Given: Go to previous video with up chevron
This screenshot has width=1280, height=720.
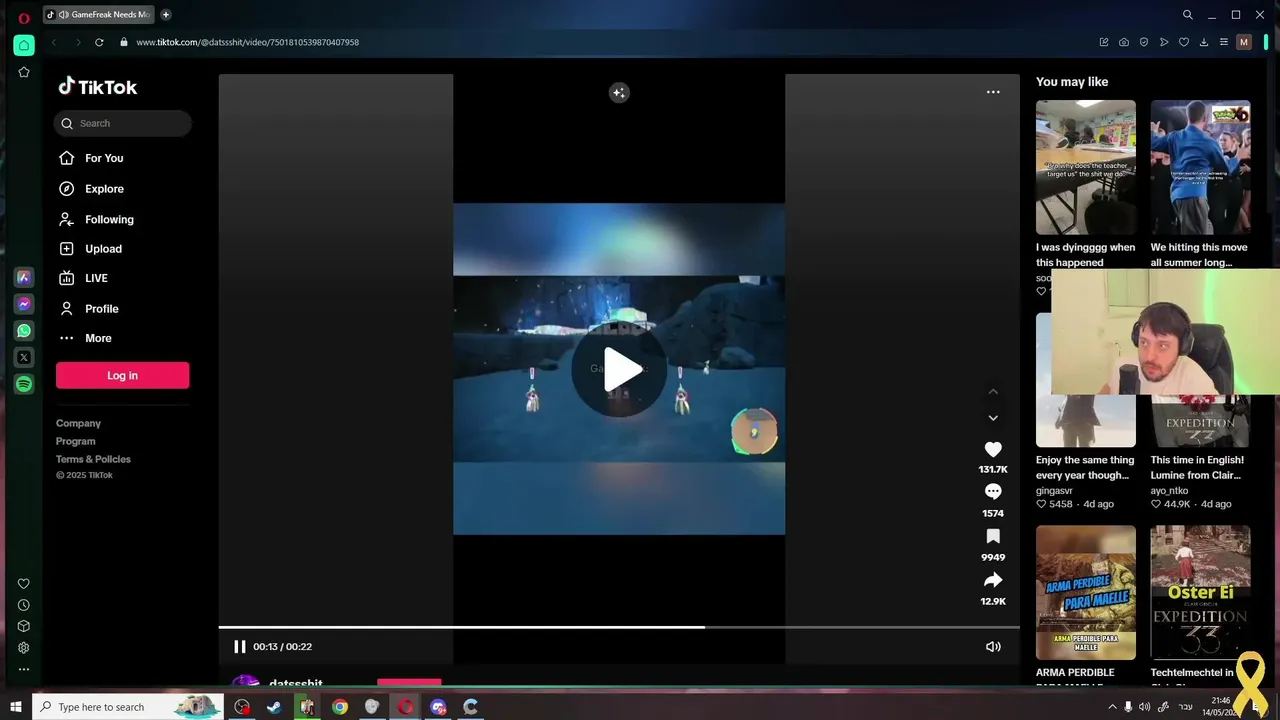Looking at the screenshot, I should [x=993, y=392].
